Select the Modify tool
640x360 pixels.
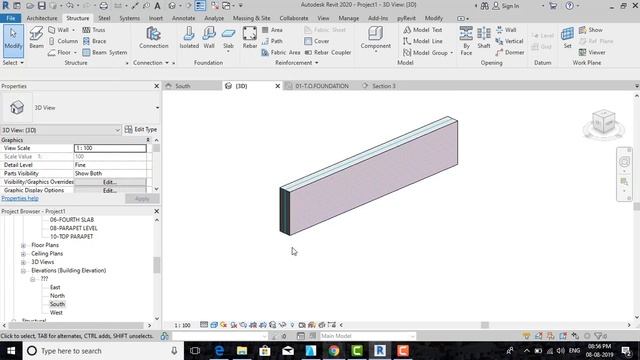[x=13, y=41]
